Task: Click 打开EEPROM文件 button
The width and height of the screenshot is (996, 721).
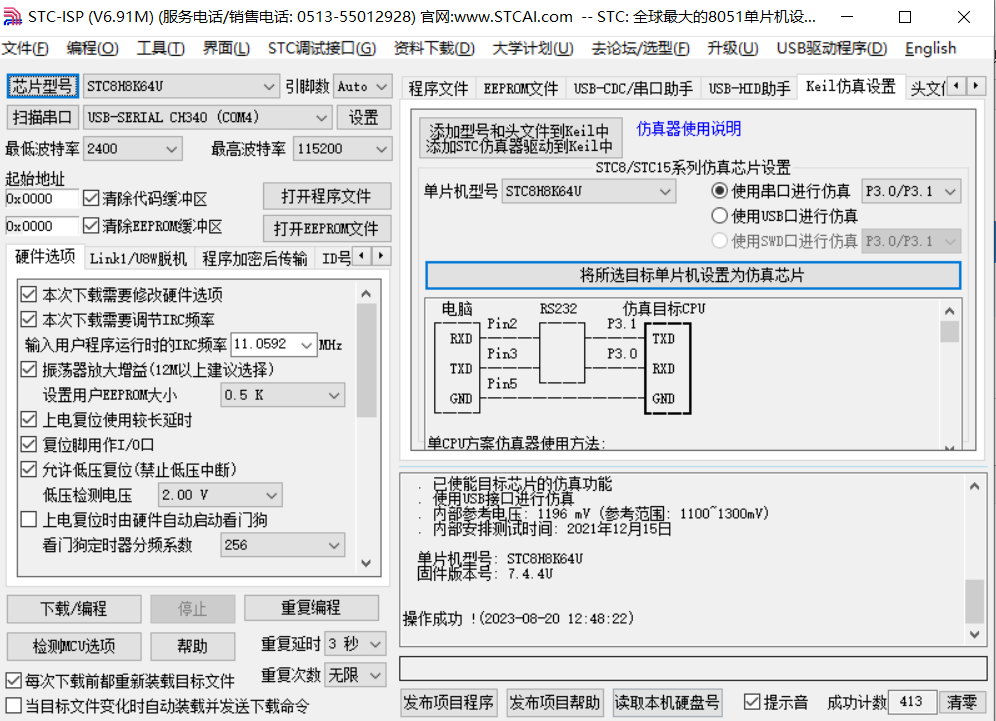Action: coord(326,228)
